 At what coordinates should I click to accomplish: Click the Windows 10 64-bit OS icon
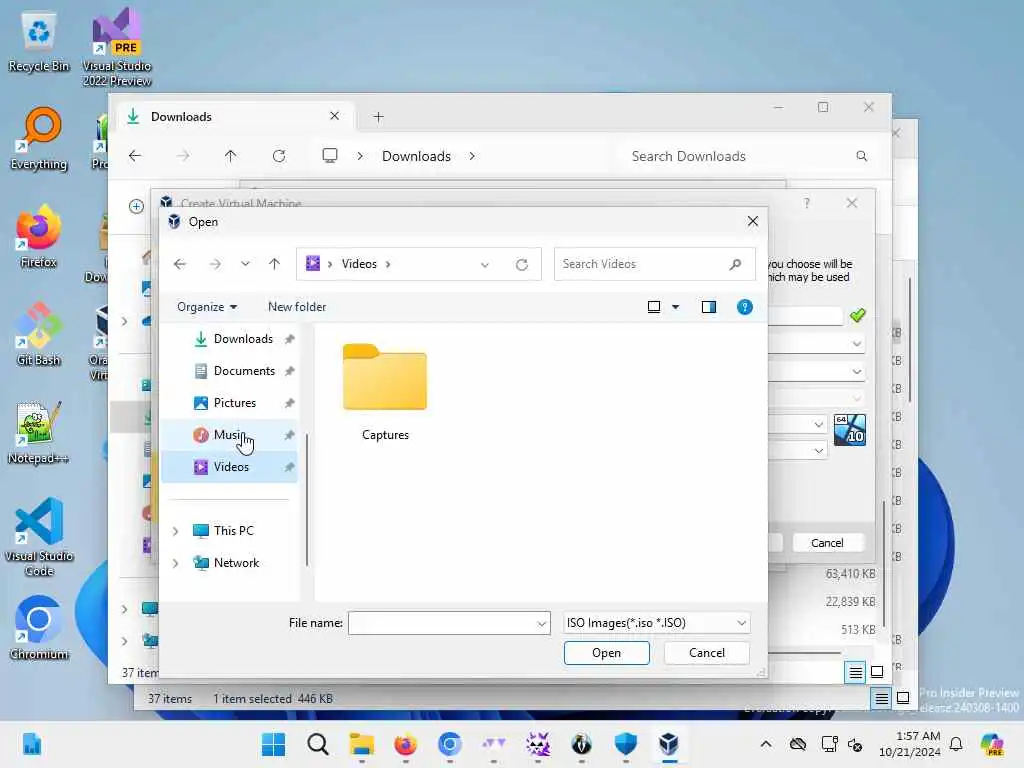click(x=850, y=430)
